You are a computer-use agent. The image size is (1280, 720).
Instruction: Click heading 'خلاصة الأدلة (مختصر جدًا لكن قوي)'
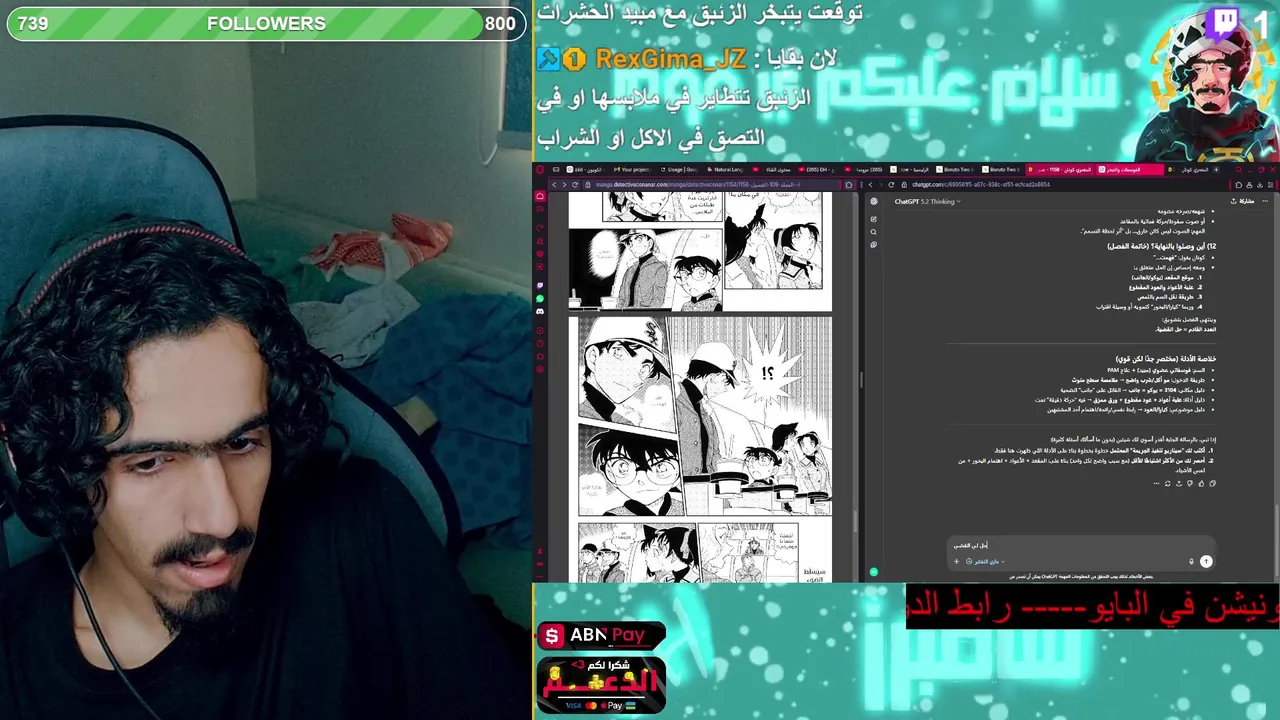pyautogui.click(x=1166, y=359)
